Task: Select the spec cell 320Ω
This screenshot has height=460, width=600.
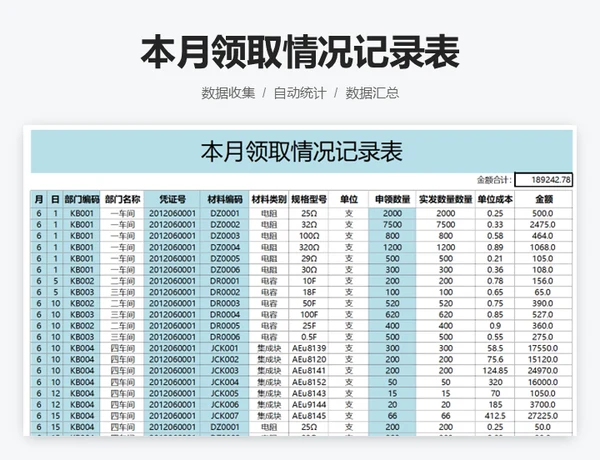Action: point(309,247)
